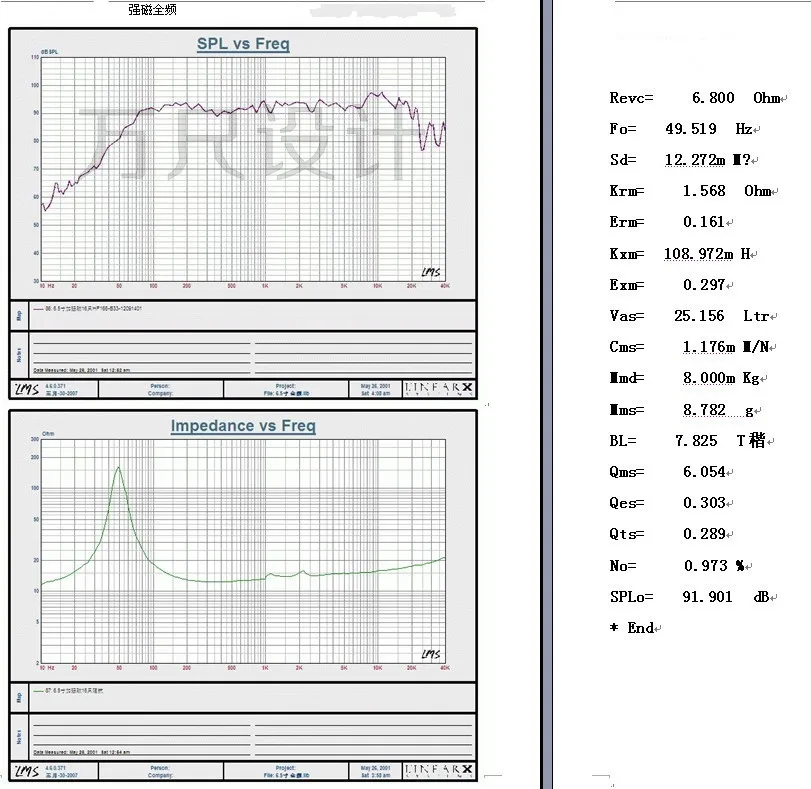Click the 强磁全频 header text

153,9
